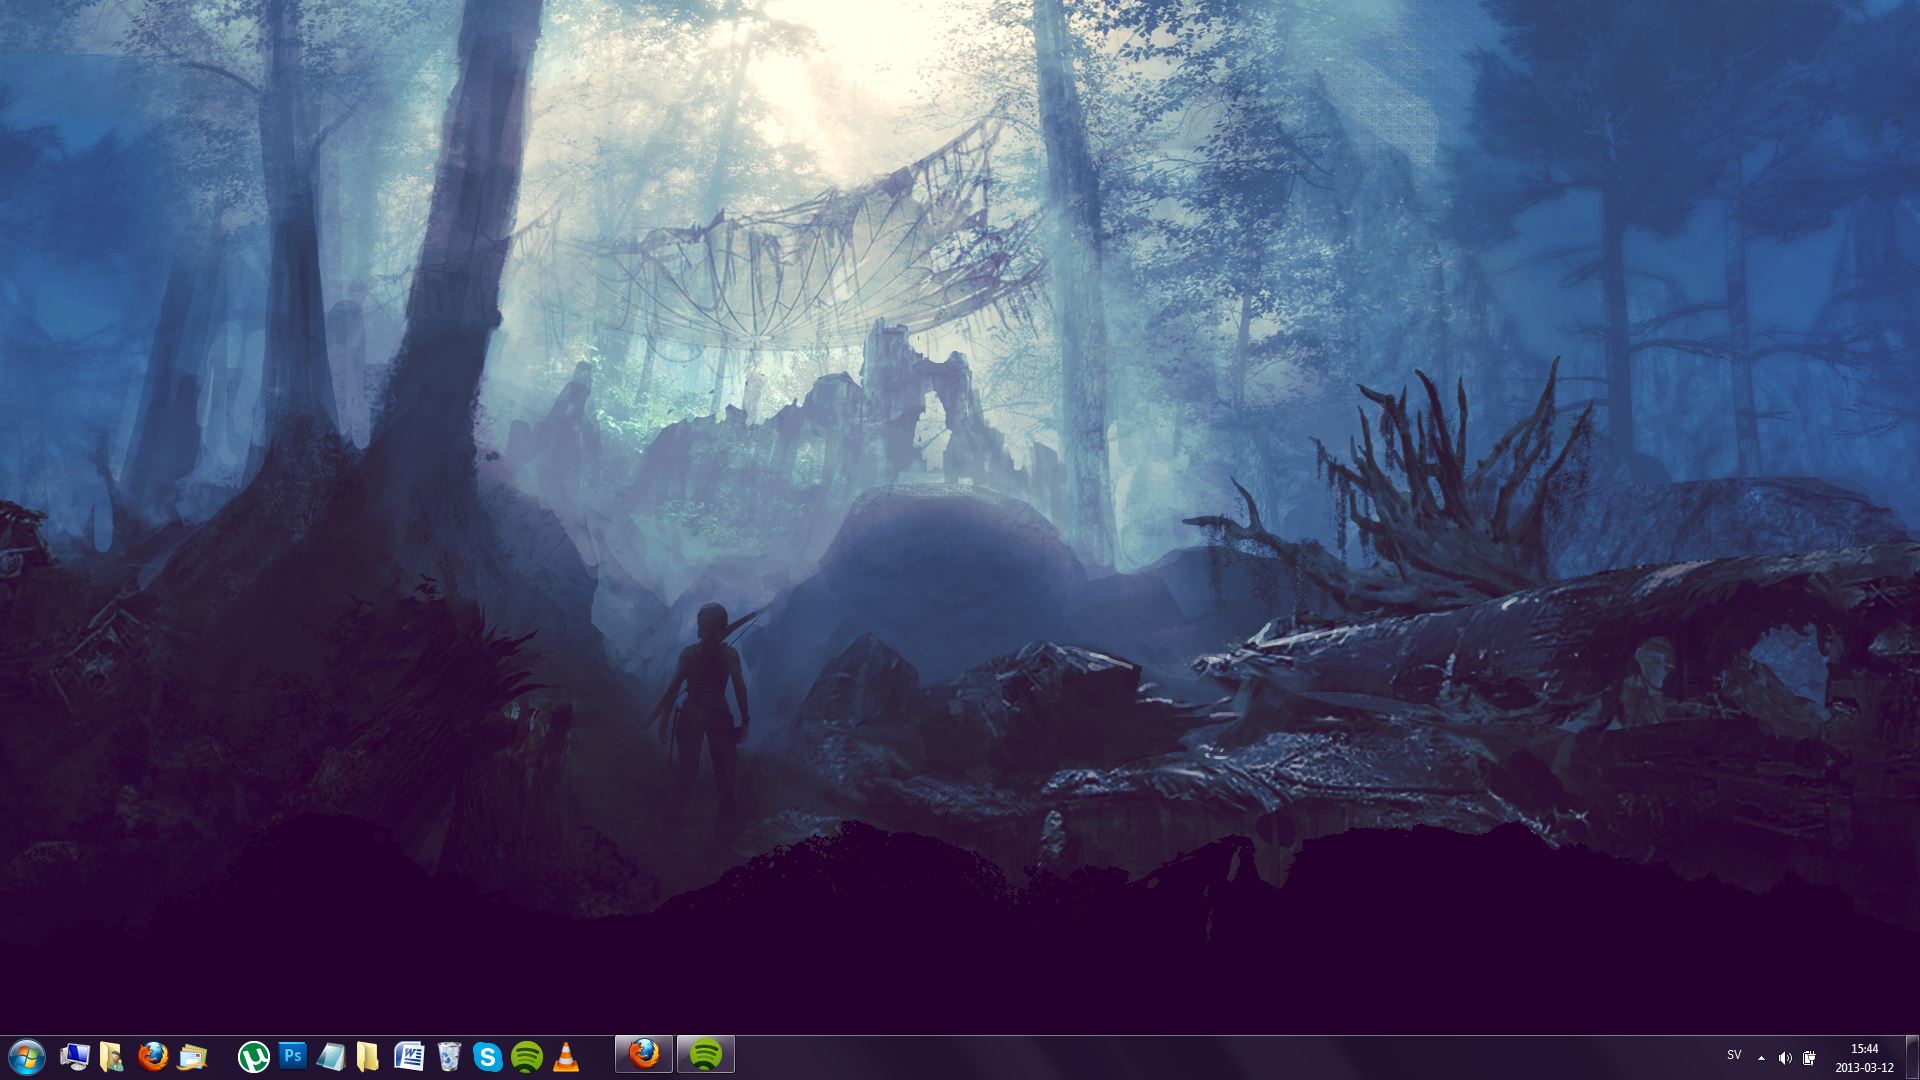Image resolution: width=1920 pixels, height=1080 pixels.
Task: Open the Windows Start menu orb
Action: coord(26,1056)
